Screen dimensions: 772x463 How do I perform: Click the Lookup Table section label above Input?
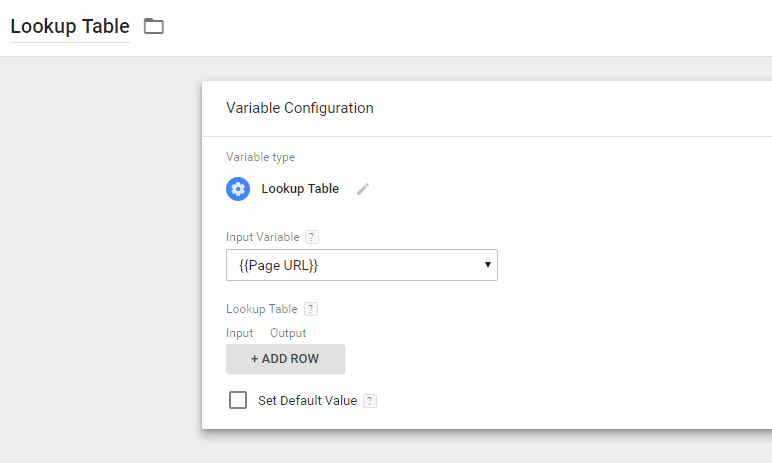pos(261,309)
